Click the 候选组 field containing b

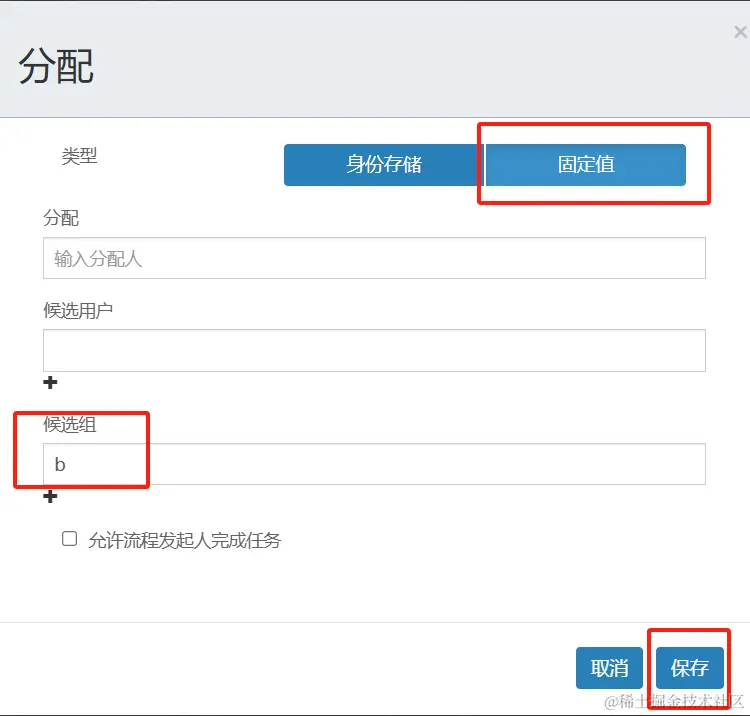[374, 464]
